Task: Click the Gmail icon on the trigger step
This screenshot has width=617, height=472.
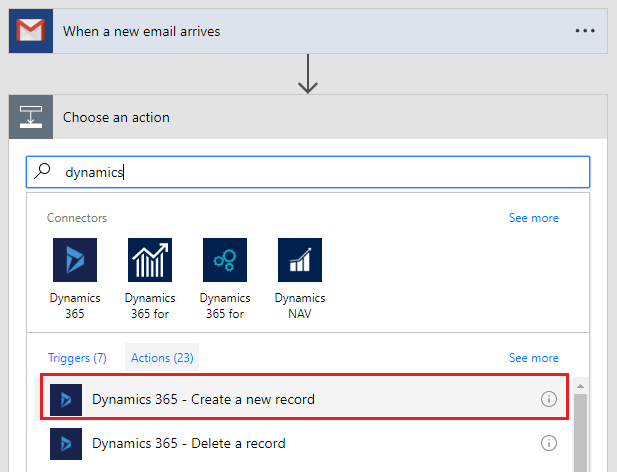Action: click(31, 31)
